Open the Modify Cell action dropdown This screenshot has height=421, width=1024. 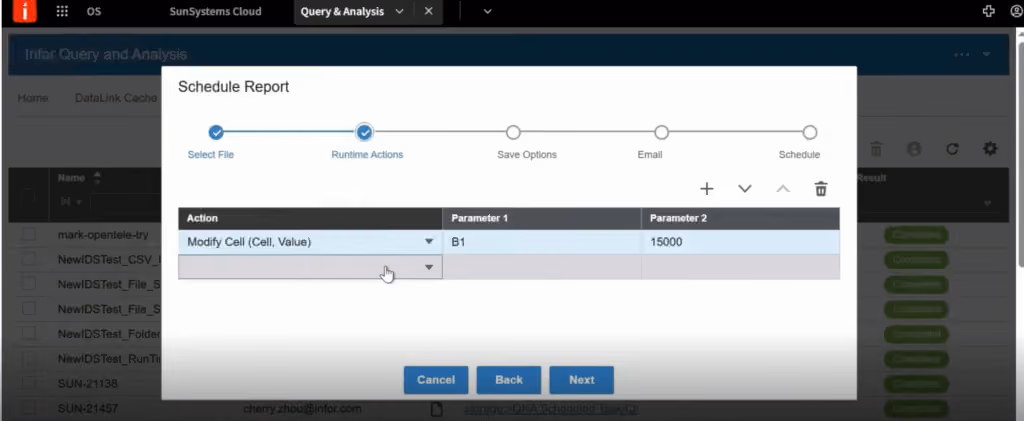429,242
